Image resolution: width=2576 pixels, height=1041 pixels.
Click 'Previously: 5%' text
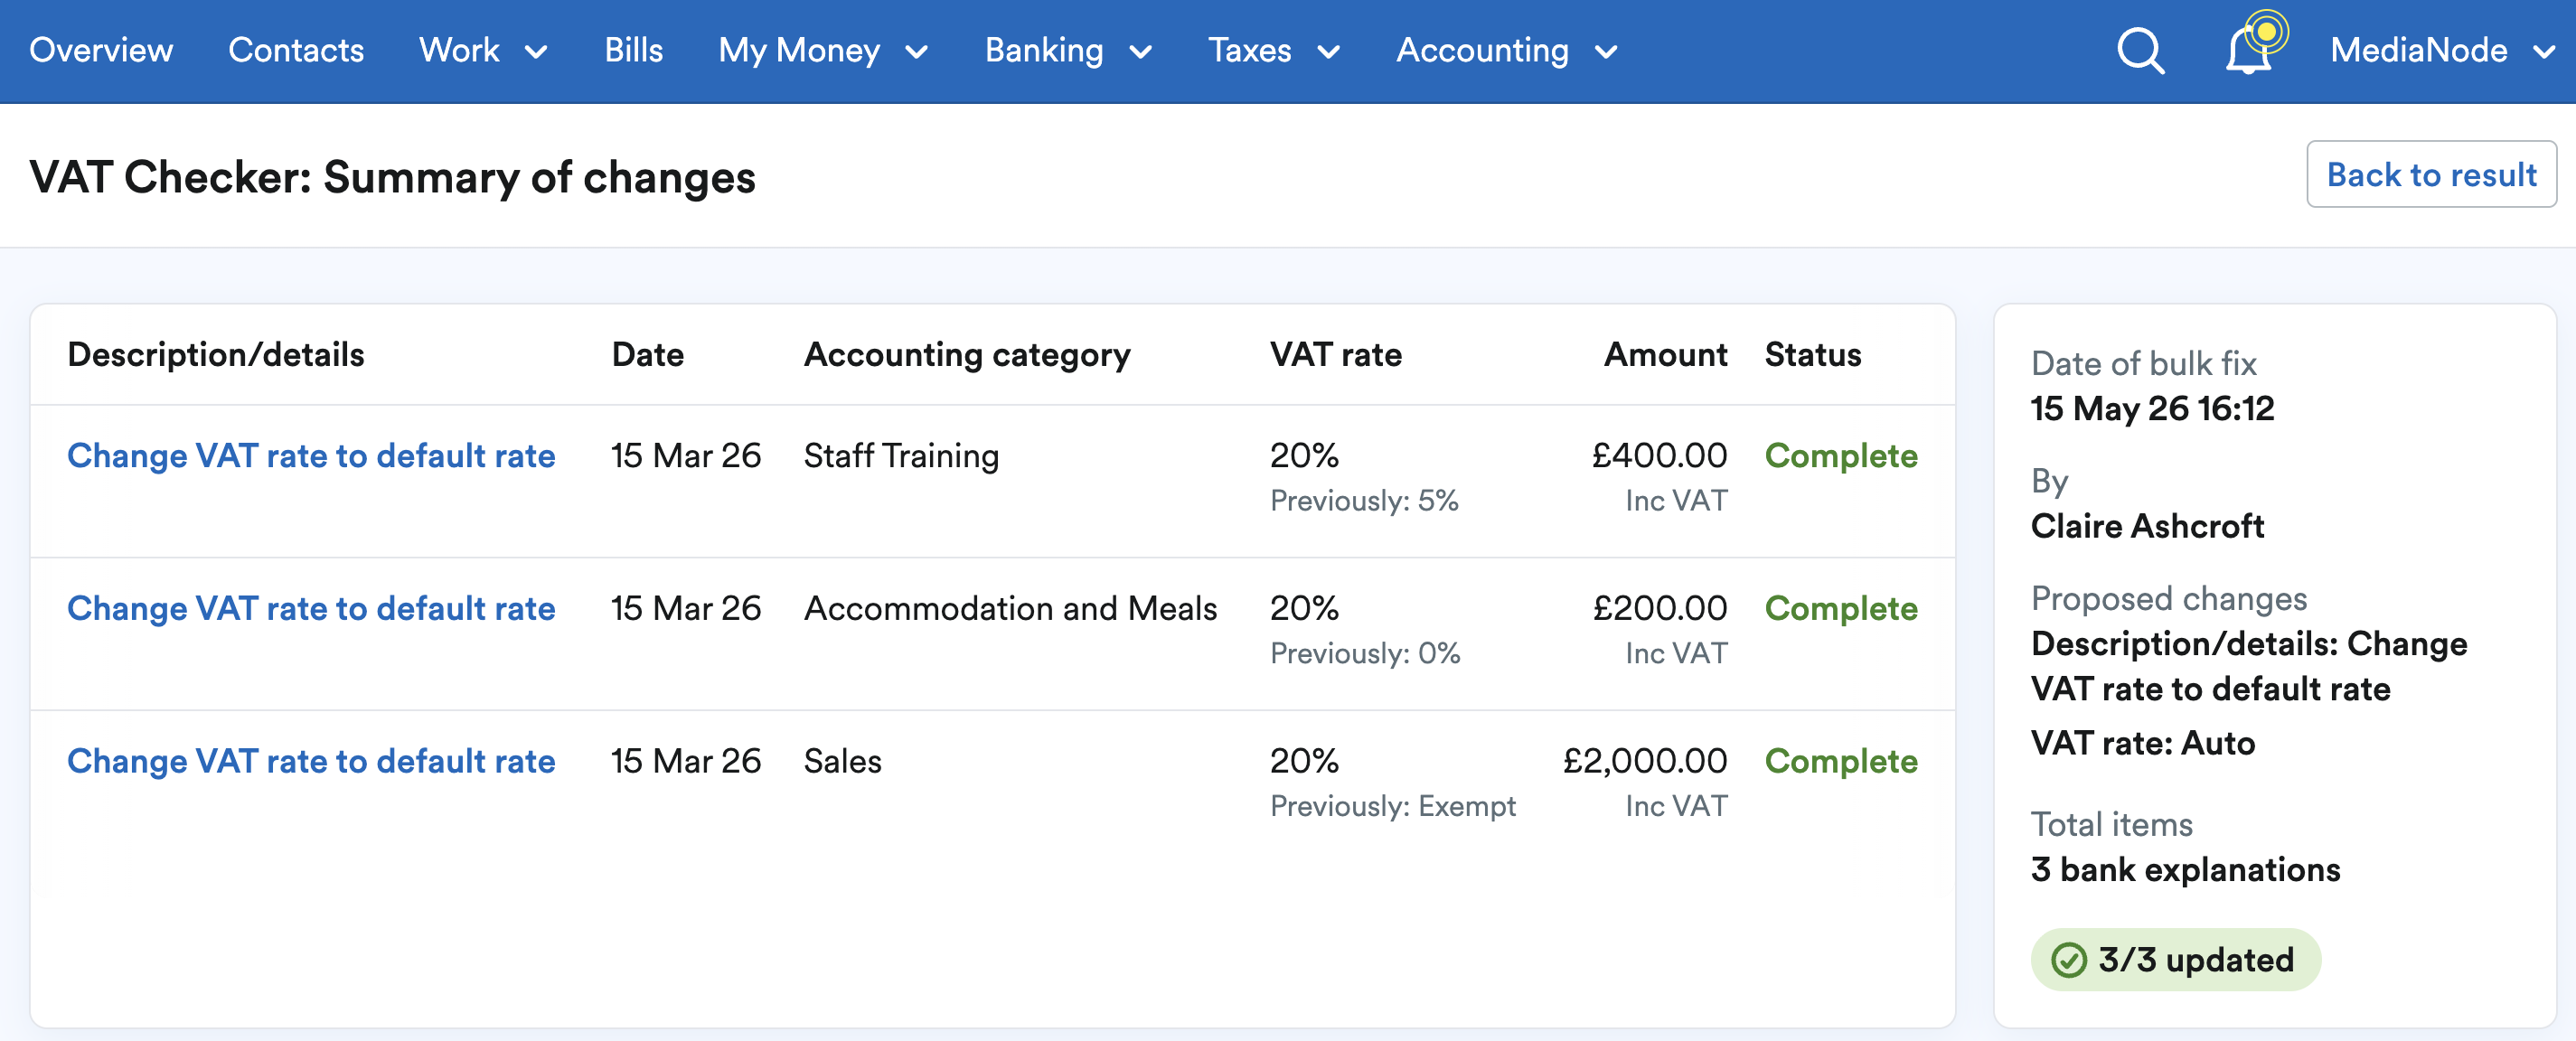click(1364, 501)
